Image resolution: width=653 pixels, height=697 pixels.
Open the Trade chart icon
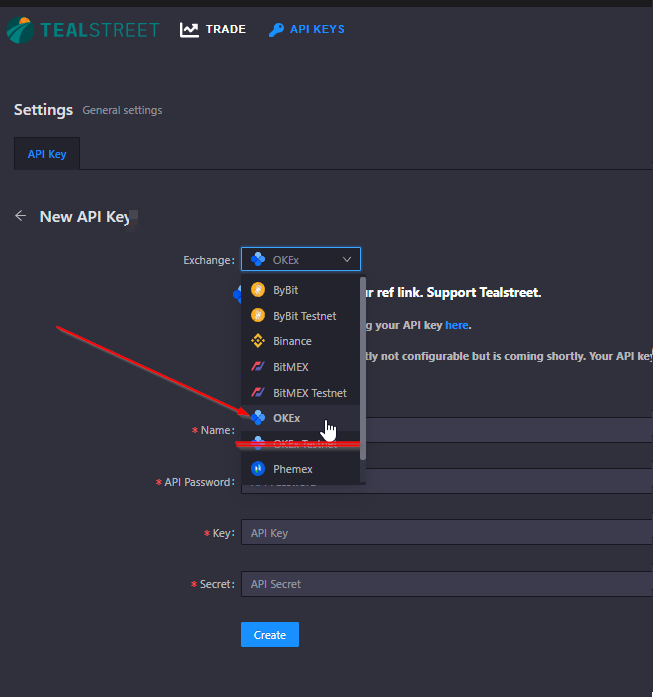(189, 30)
